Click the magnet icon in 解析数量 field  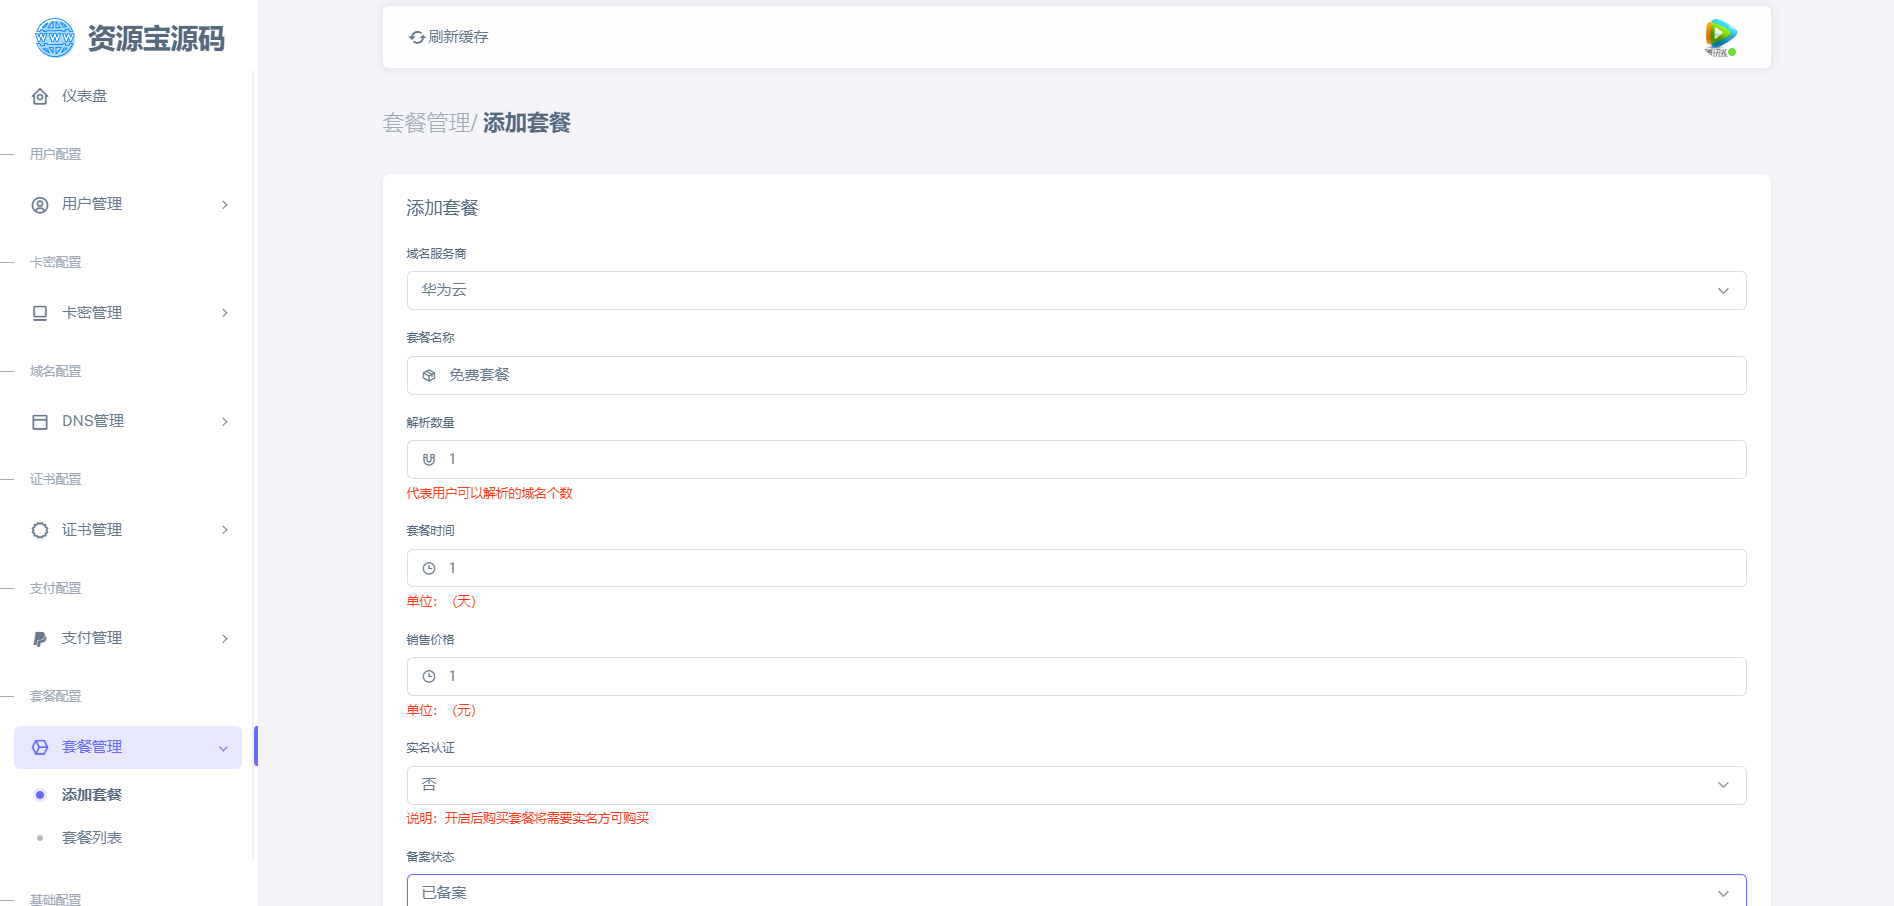pyautogui.click(x=429, y=459)
